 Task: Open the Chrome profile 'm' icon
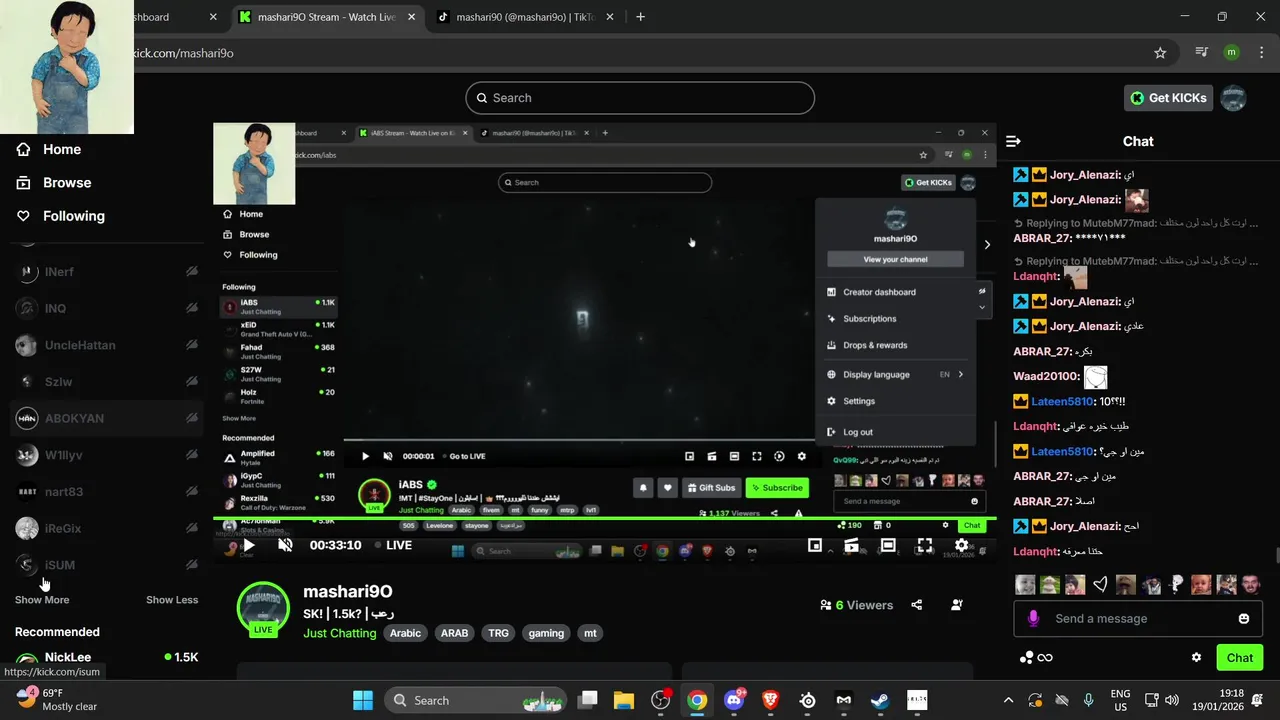click(1232, 53)
